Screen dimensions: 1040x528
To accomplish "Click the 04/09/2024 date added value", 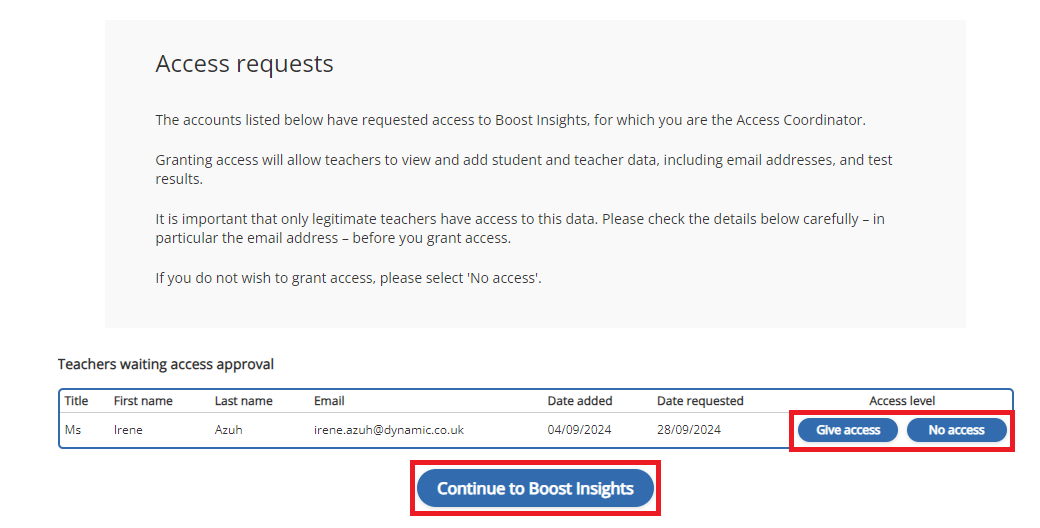I will click(x=579, y=430).
